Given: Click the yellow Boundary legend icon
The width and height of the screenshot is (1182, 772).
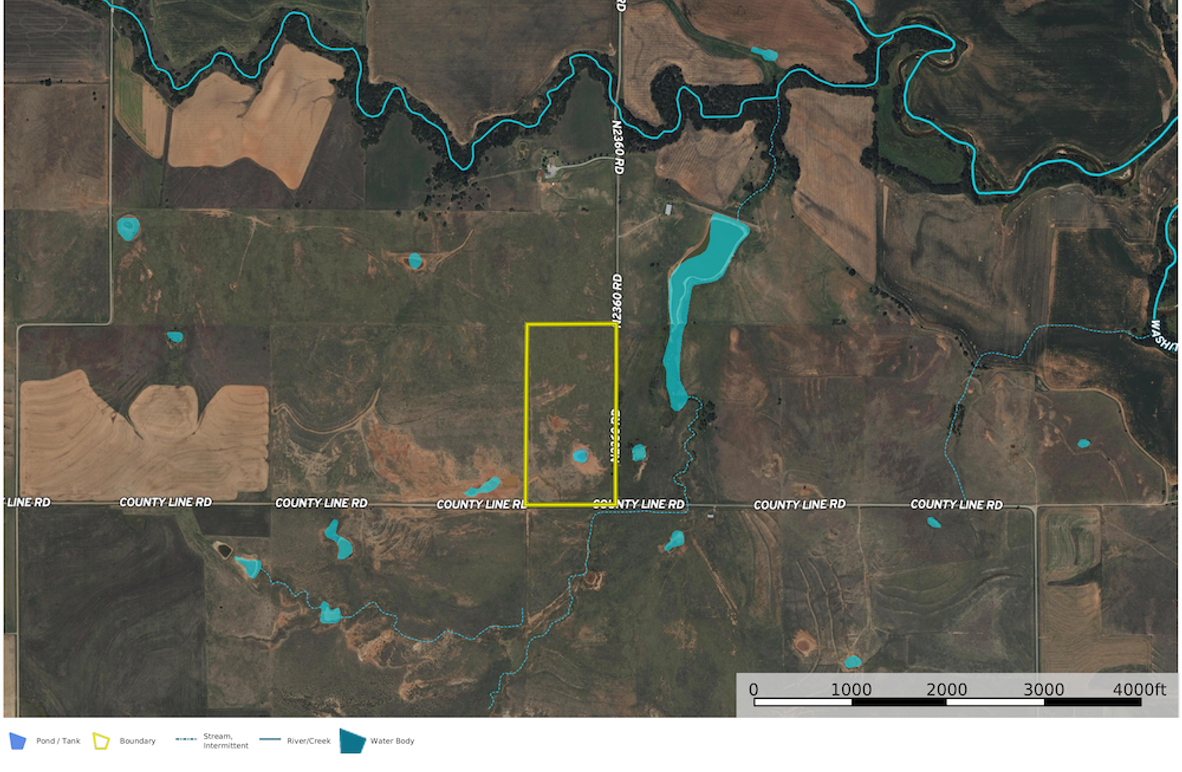Looking at the screenshot, I should tap(101, 741).
